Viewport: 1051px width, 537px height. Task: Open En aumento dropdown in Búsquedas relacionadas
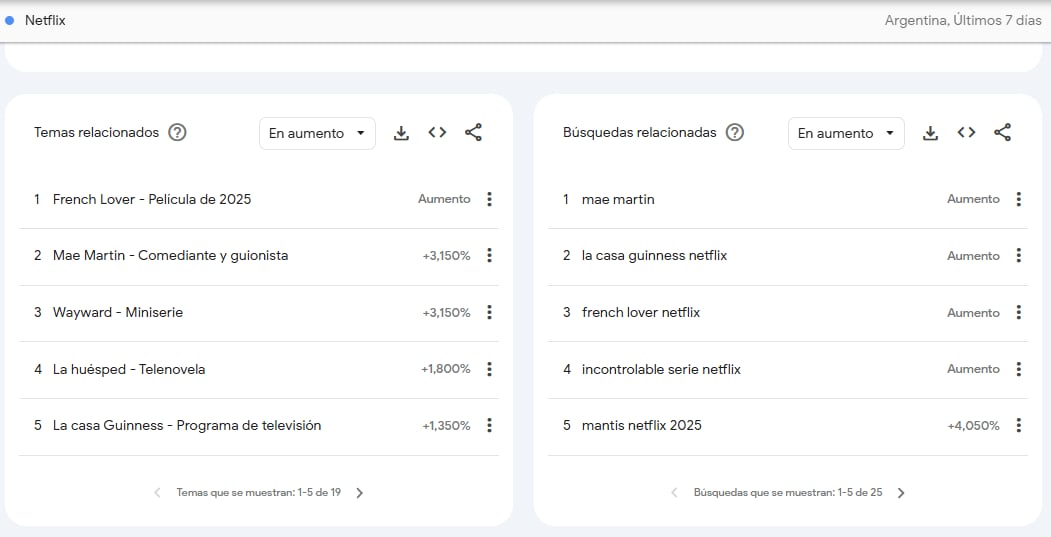[x=846, y=133]
